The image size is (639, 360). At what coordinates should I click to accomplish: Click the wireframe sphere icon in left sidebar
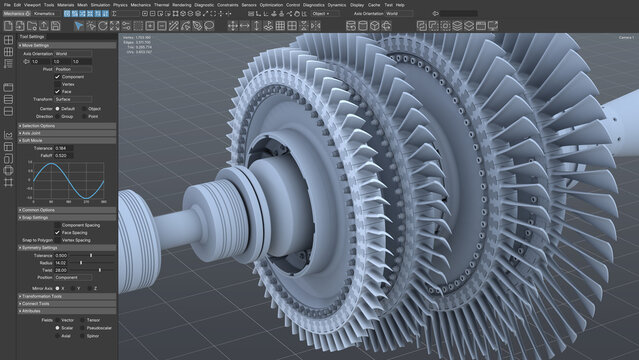8,170
